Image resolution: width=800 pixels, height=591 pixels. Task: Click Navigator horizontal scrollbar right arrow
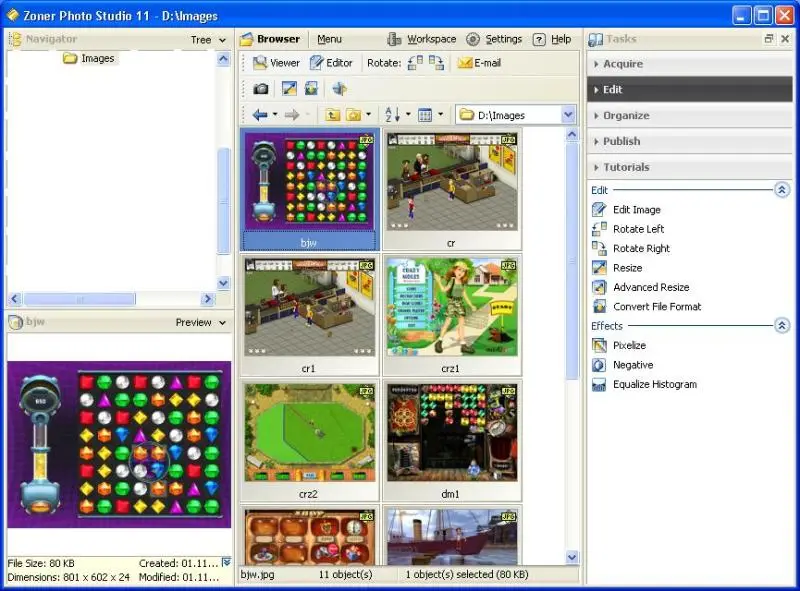point(207,299)
